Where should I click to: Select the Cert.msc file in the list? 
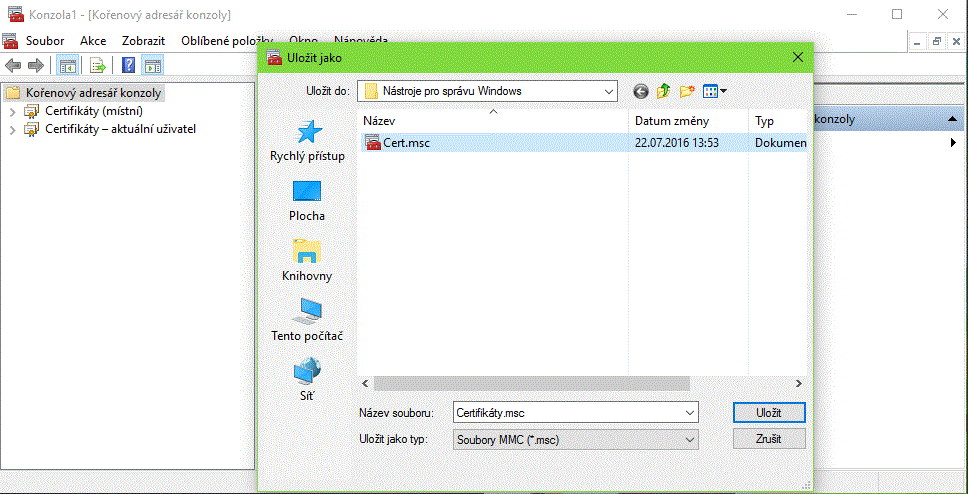[x=406, y=143]
